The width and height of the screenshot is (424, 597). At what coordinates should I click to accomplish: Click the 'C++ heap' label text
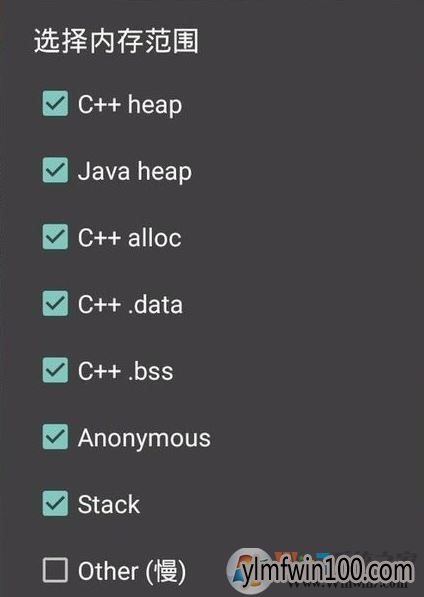tap(130, 105)
